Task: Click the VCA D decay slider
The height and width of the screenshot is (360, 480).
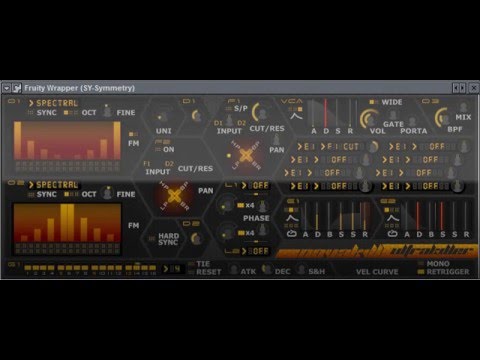Action: click(326, 113)
